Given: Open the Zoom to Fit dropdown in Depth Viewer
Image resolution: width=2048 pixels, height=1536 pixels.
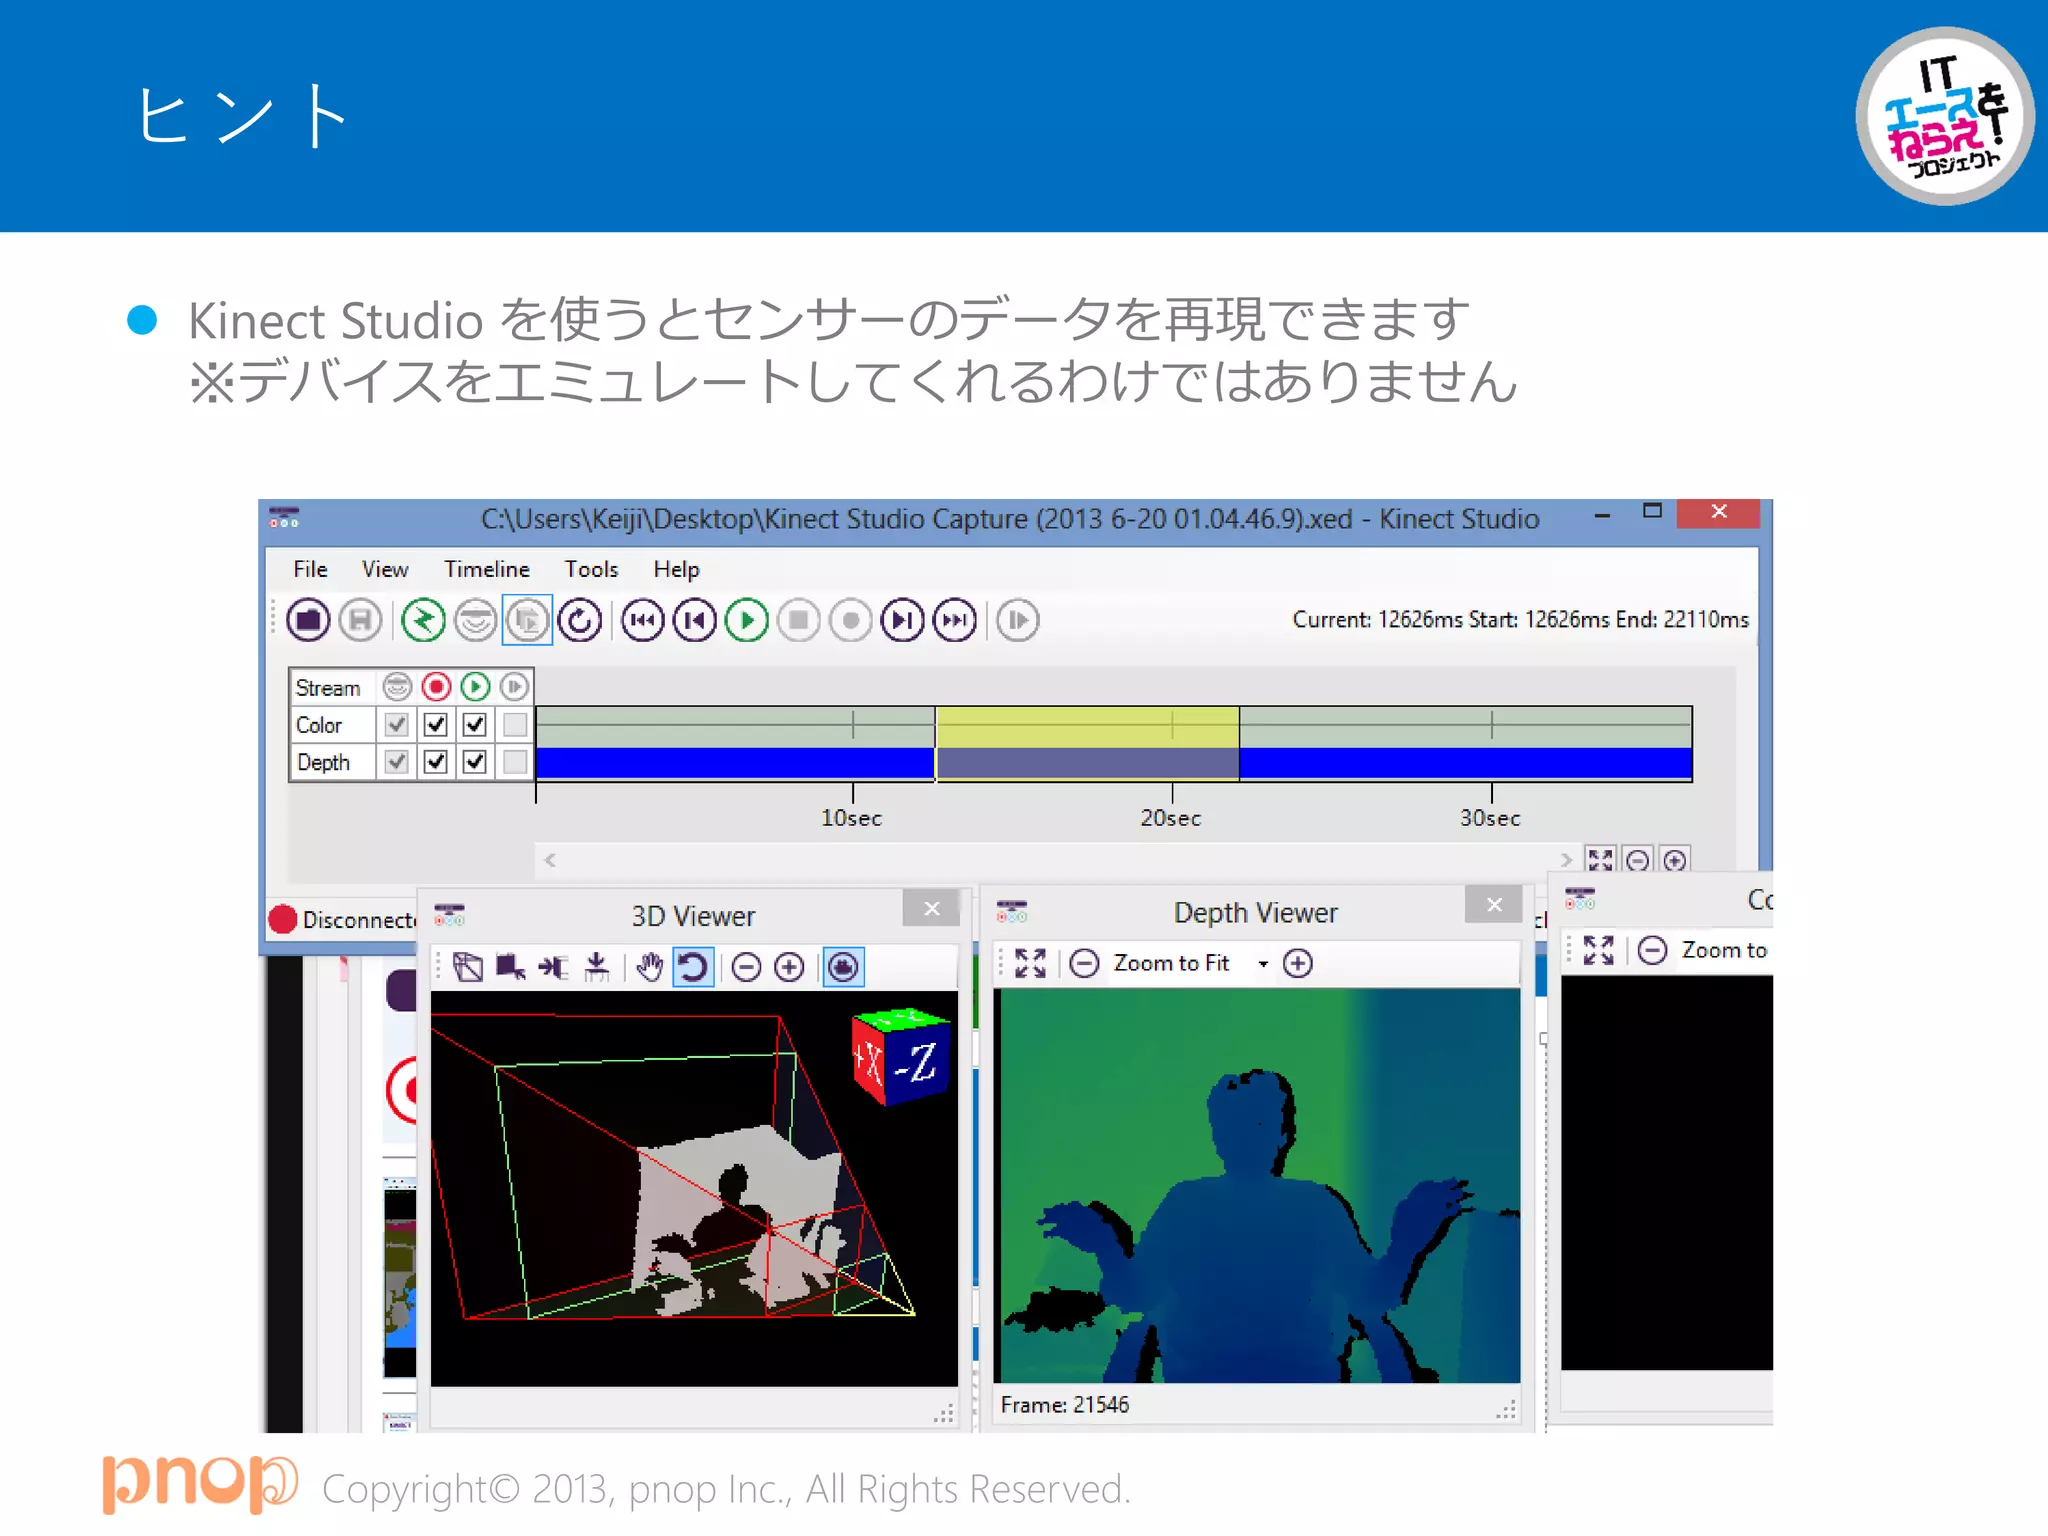Looking at the screenshot, I should point(1263,964).
